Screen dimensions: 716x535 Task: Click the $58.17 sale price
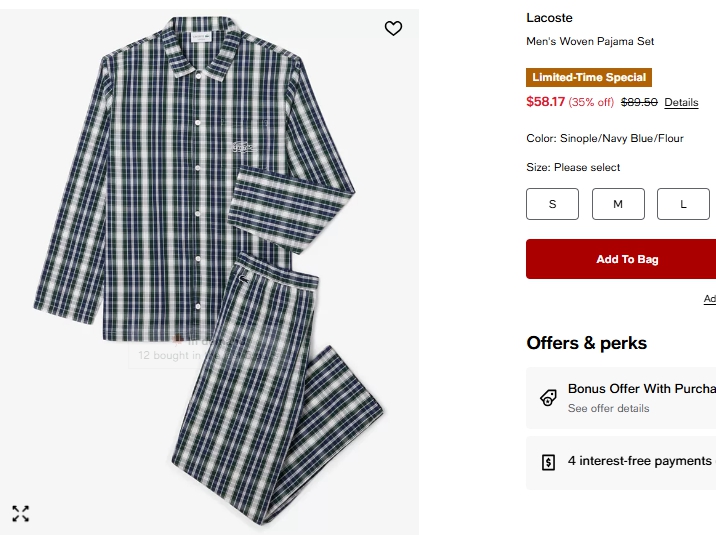(x=545, y=102)
